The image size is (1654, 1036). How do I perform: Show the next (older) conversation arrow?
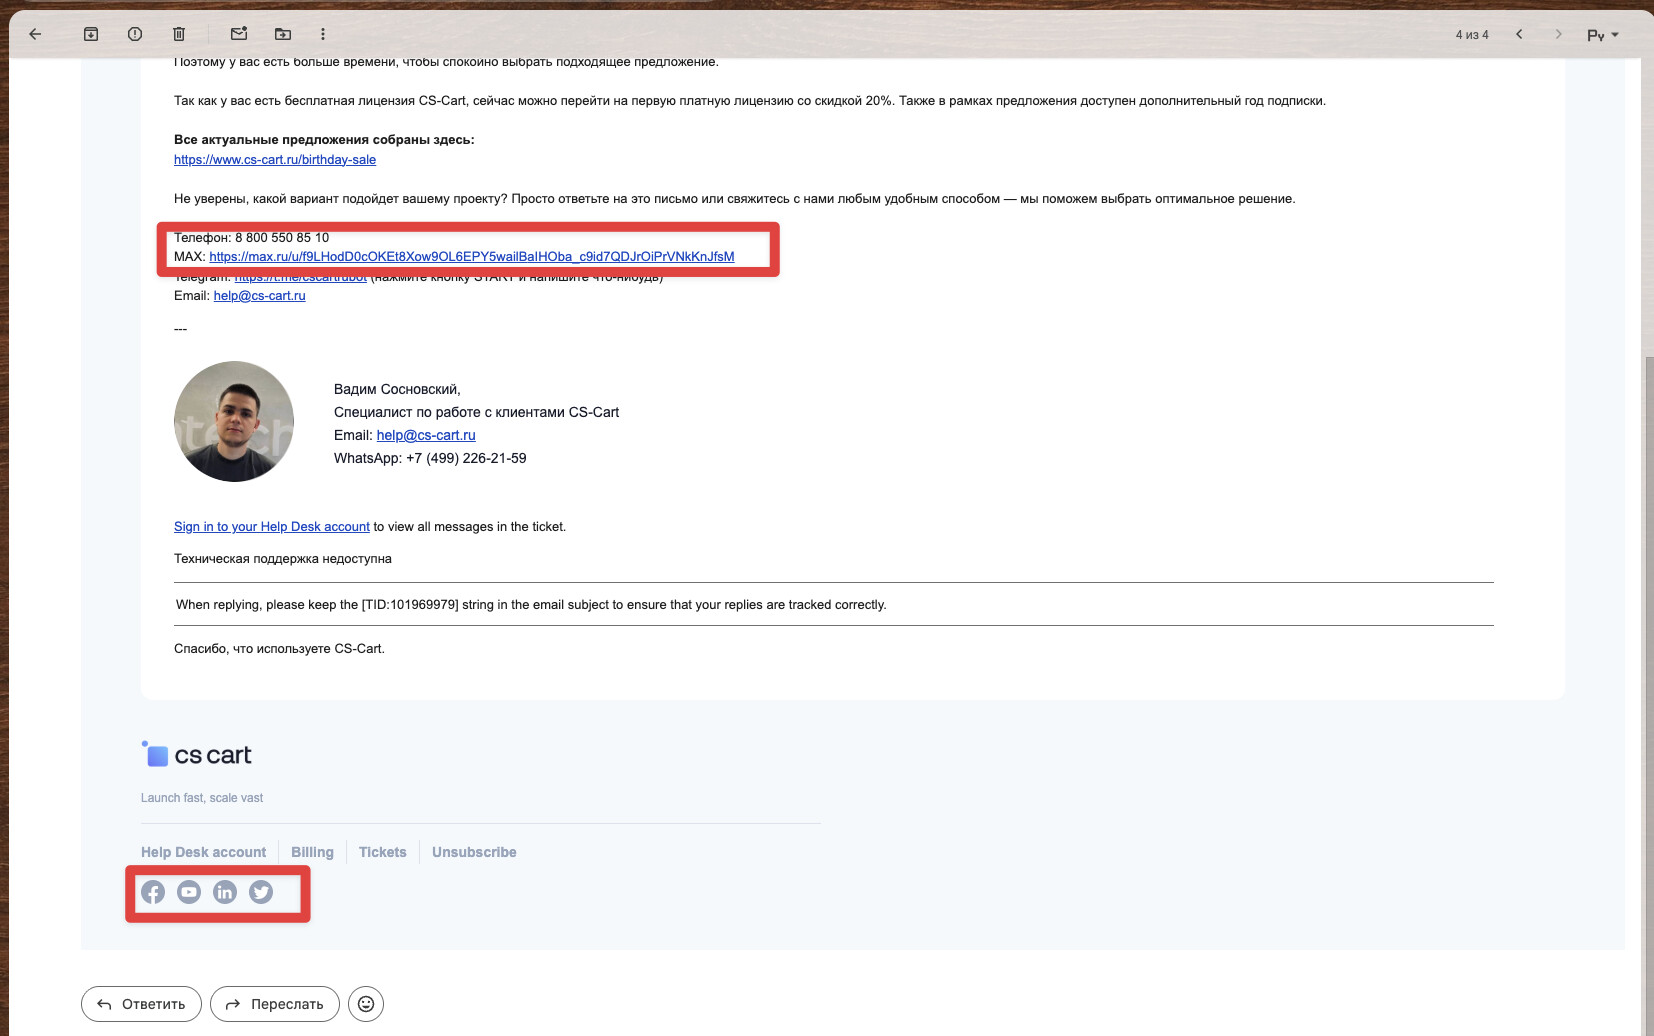[x=1558, y=34]
